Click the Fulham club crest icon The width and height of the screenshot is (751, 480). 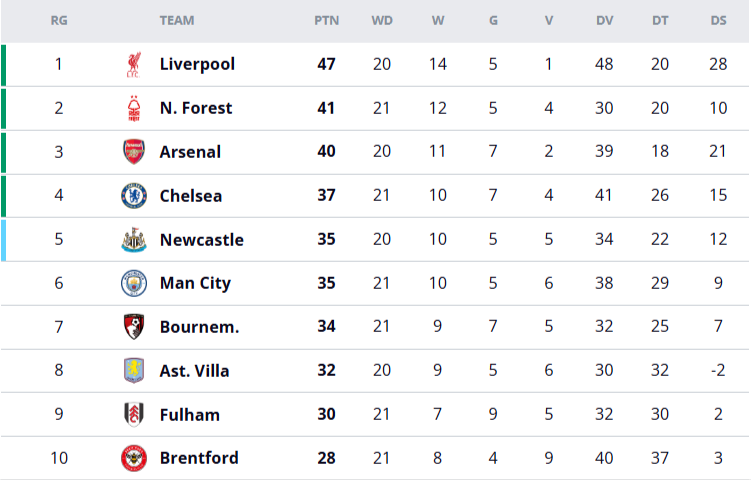click(x=133, y=415)
